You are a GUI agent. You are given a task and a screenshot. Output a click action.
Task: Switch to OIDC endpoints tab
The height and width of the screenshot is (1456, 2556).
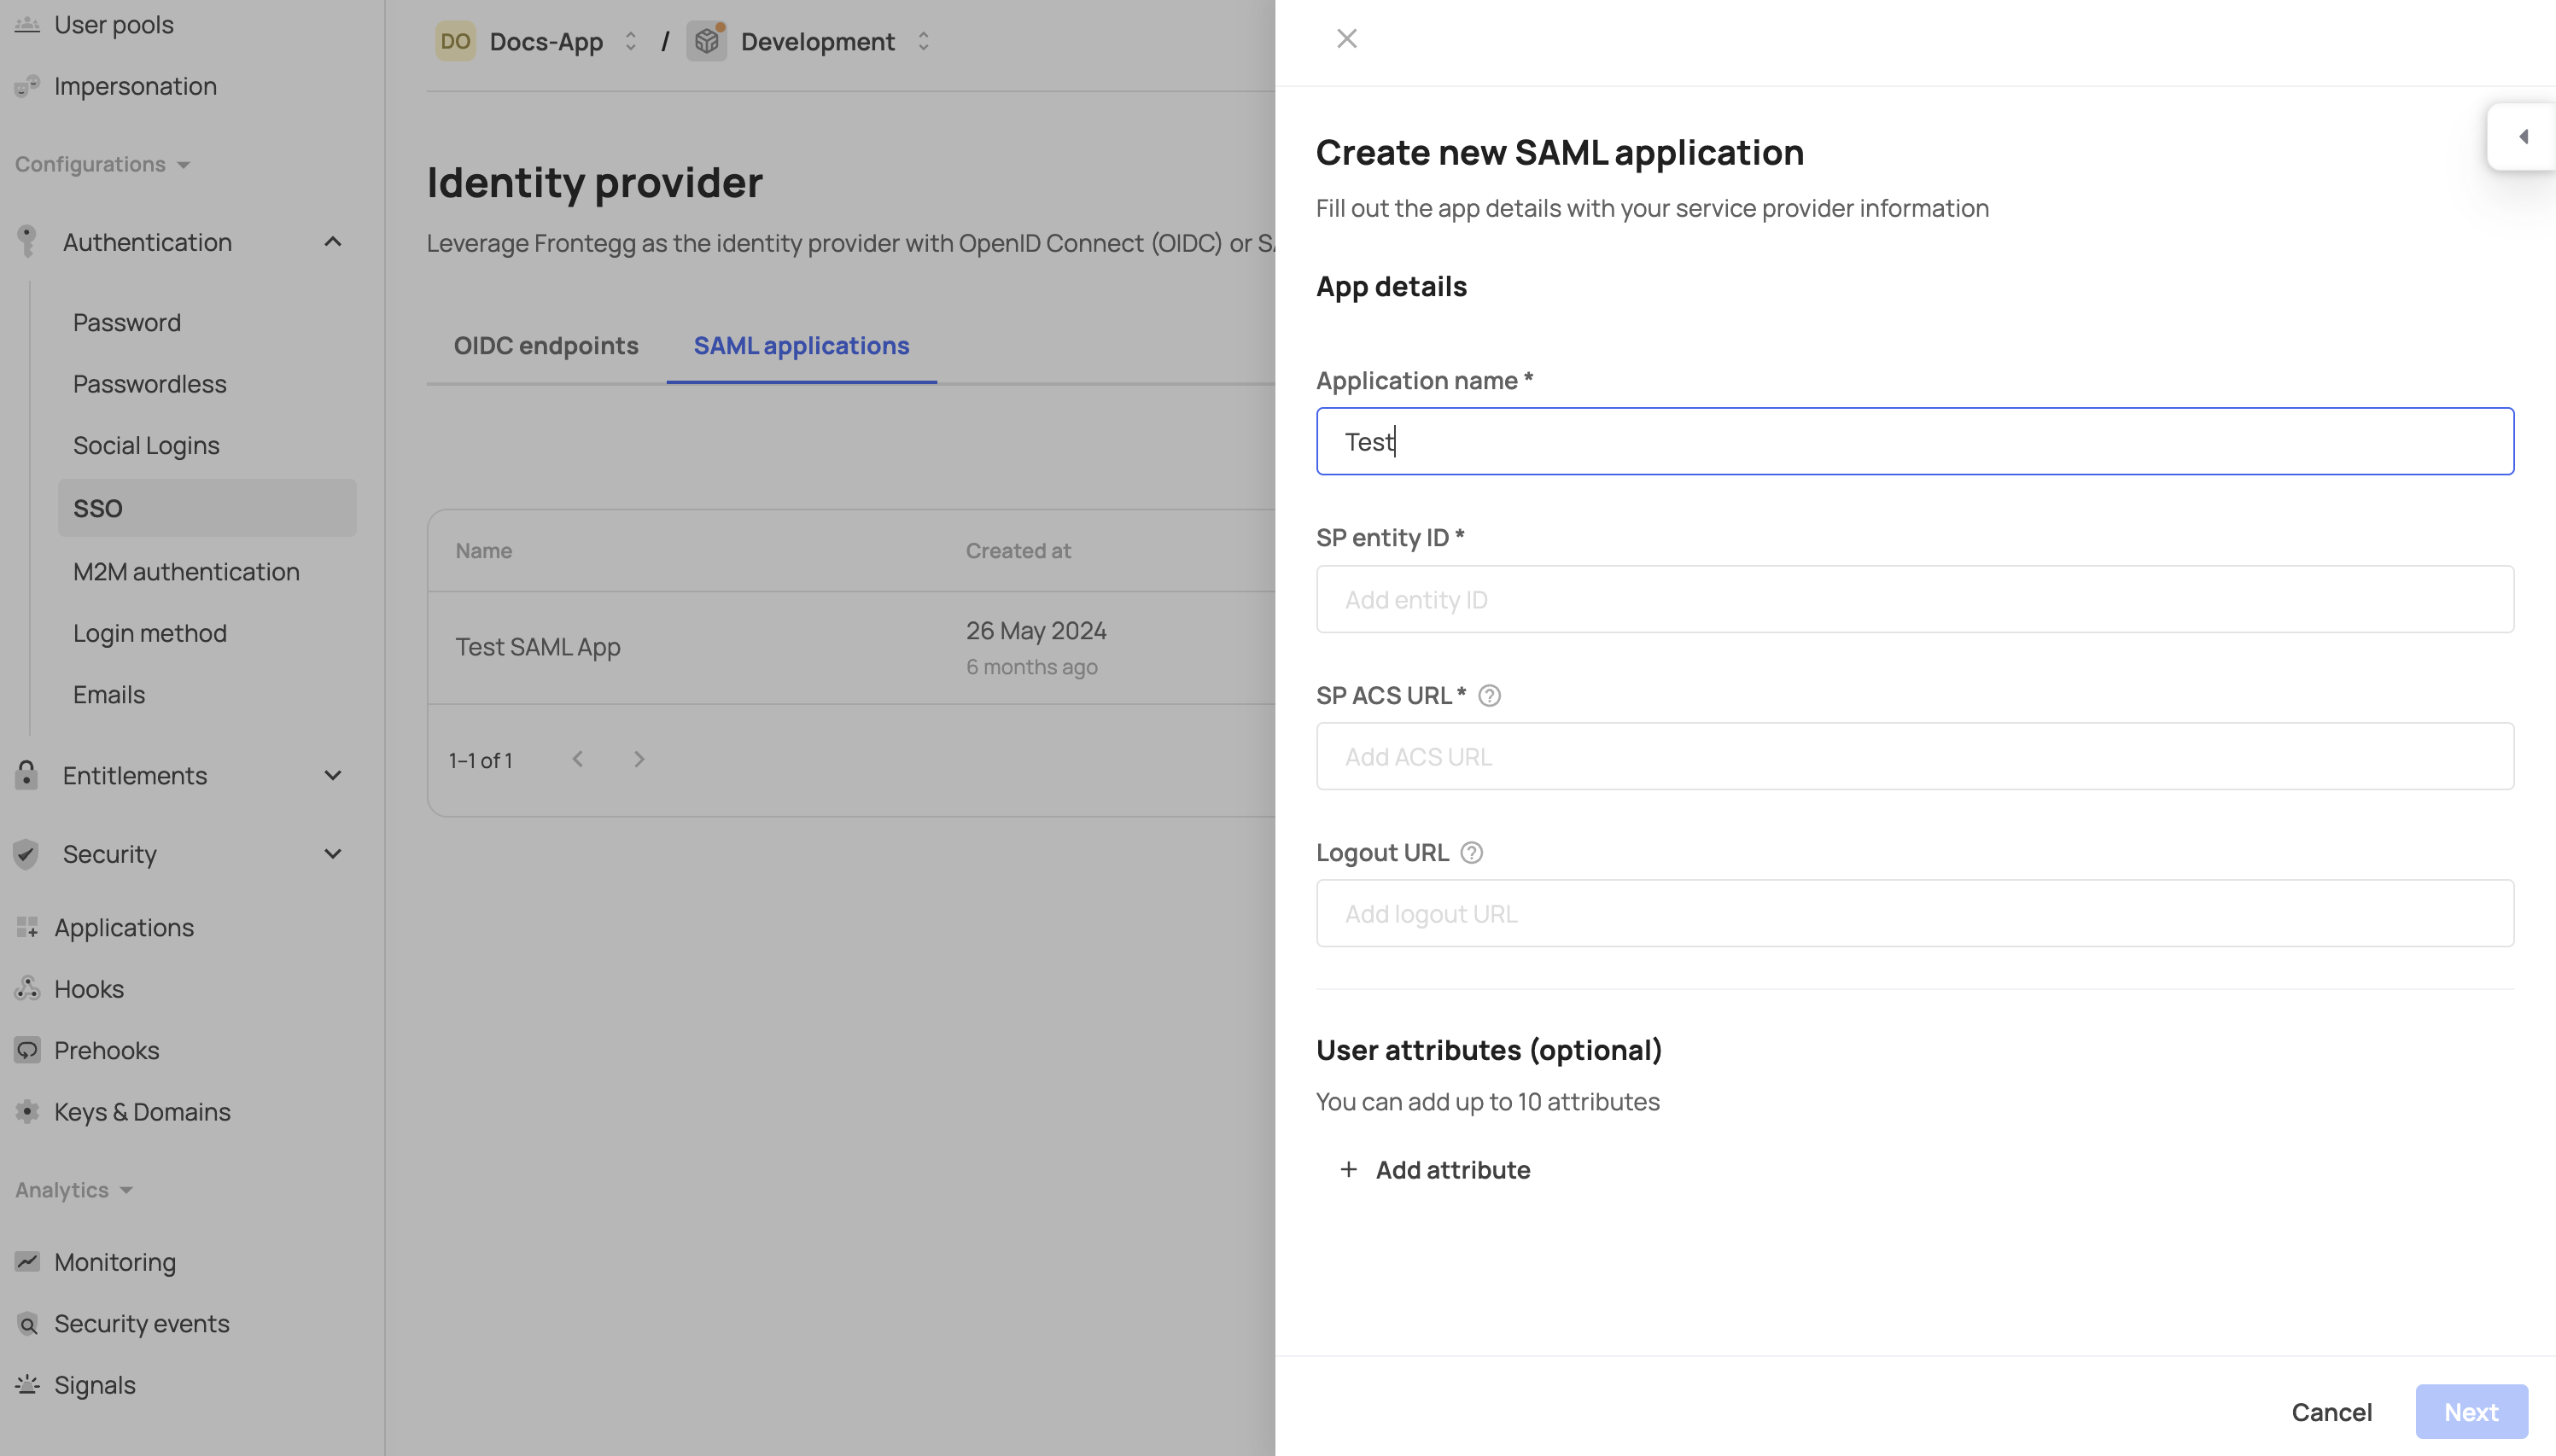click(545, 345)
